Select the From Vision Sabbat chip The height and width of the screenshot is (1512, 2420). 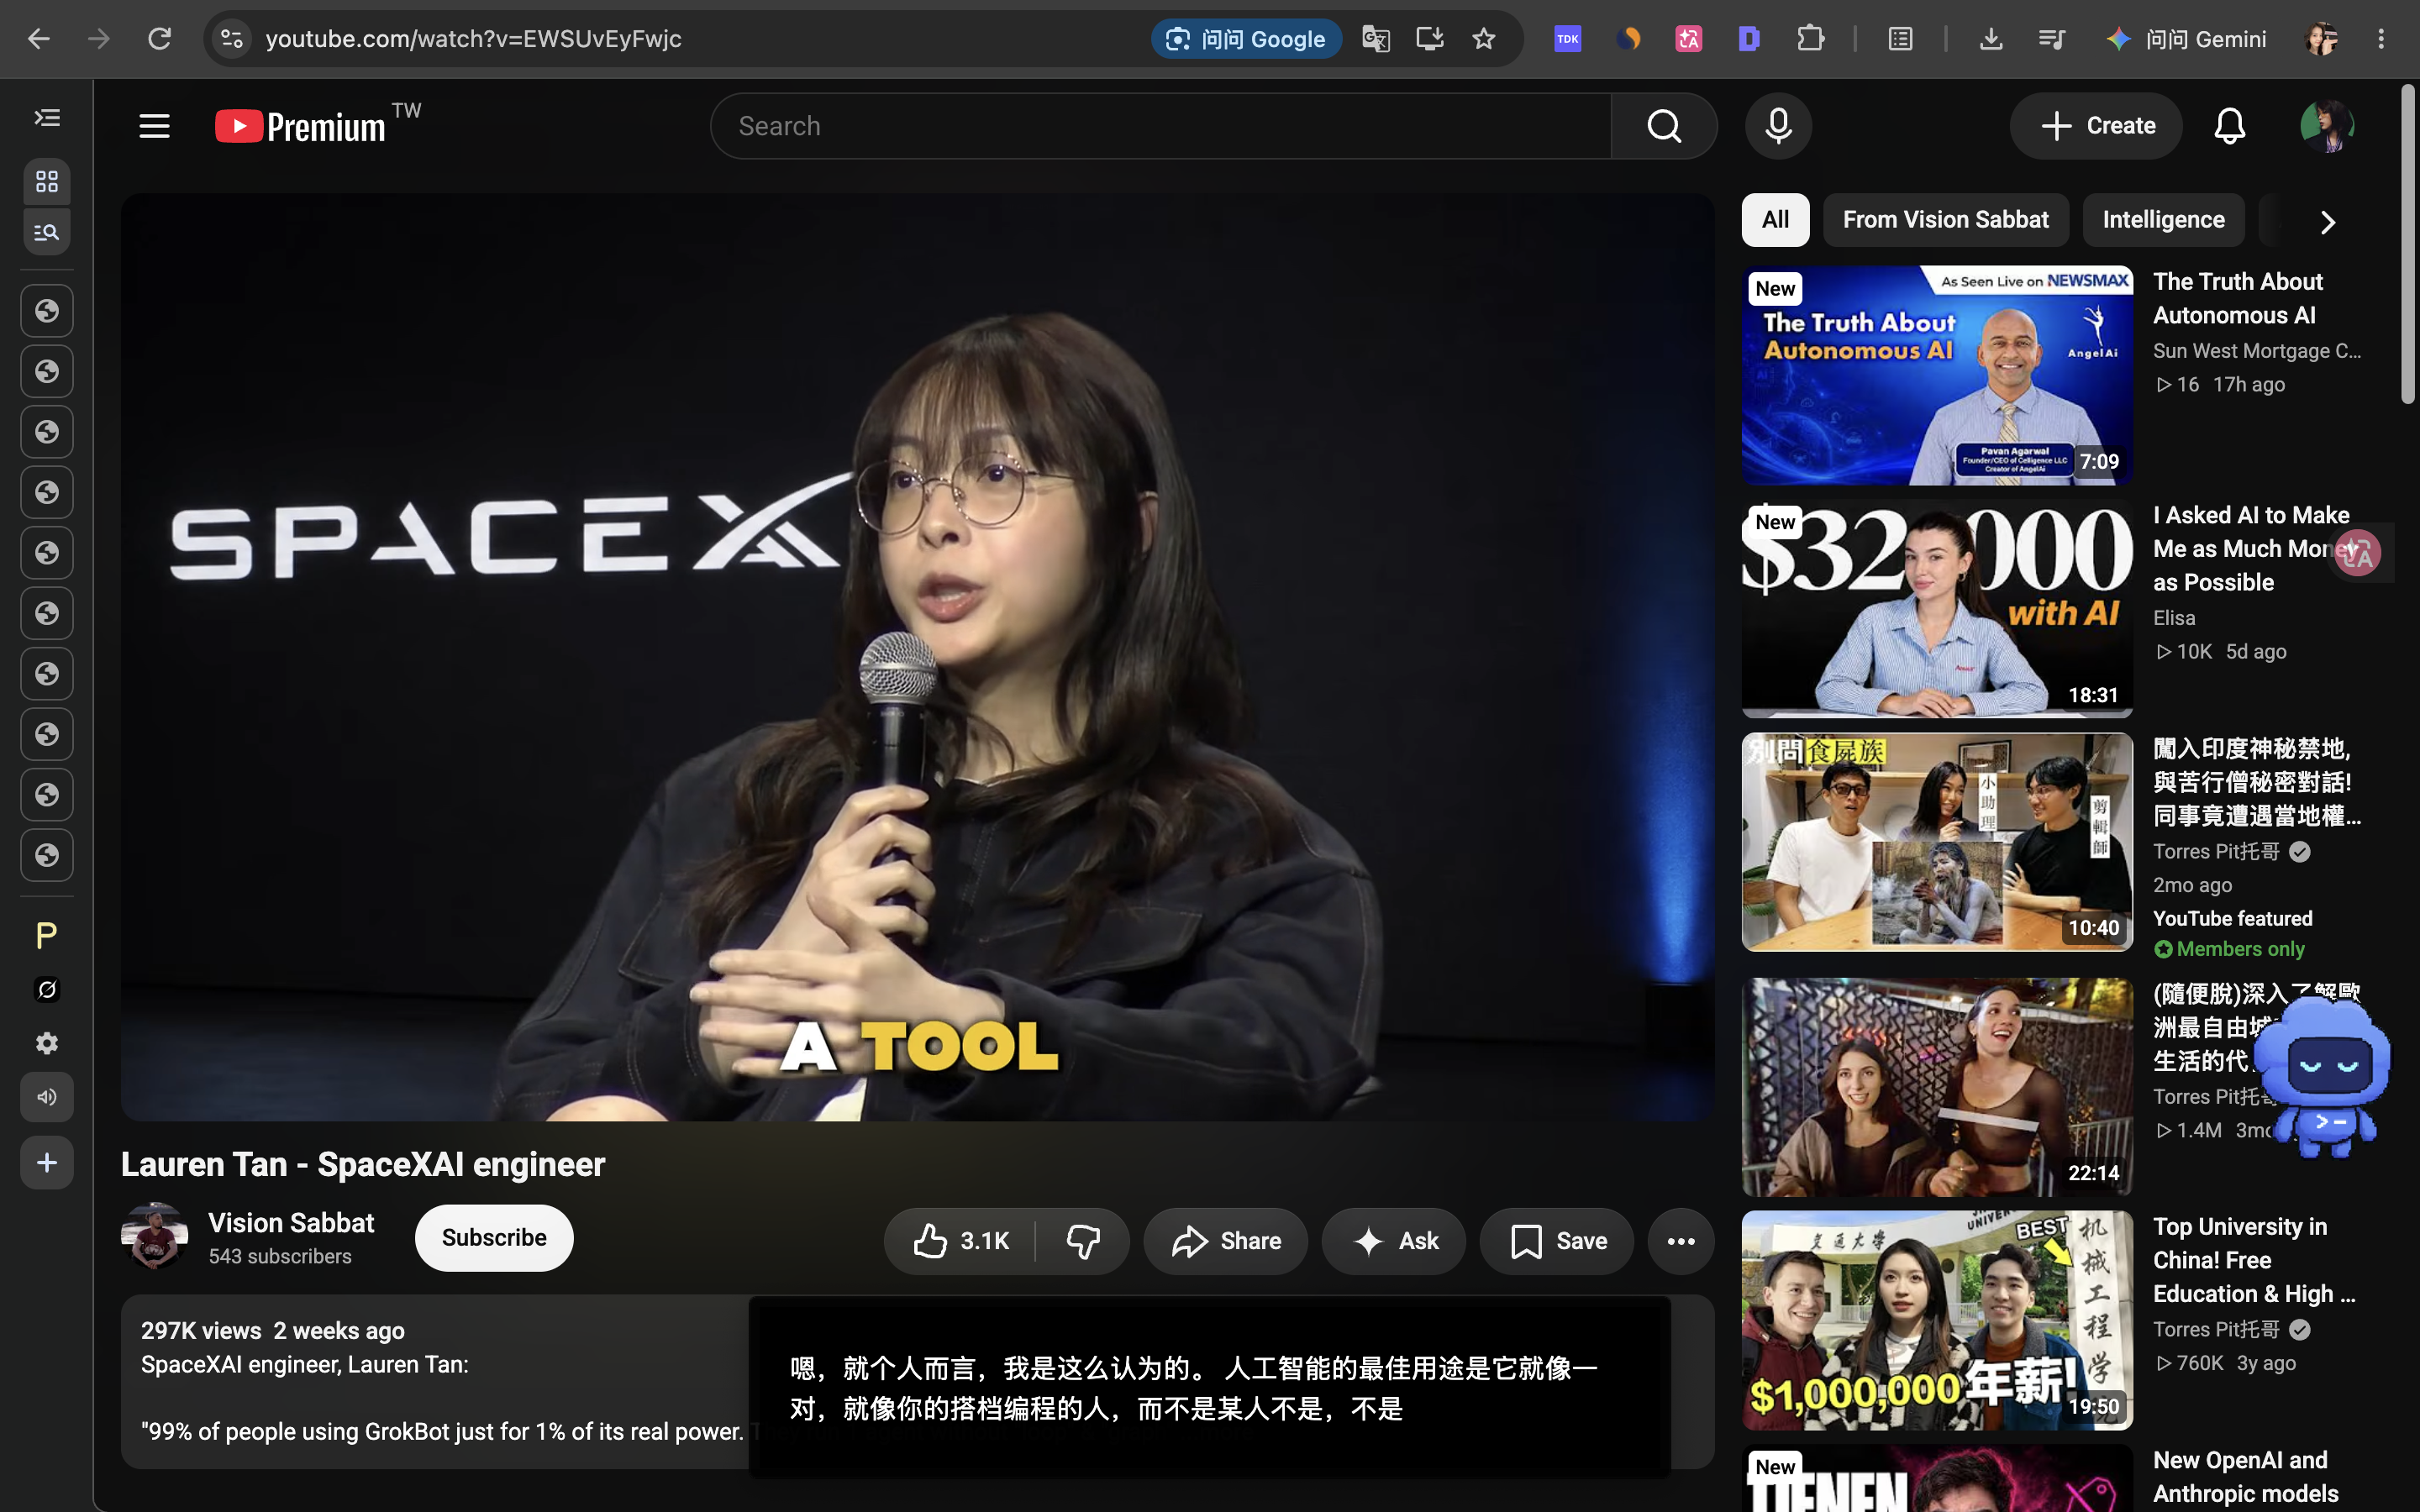pos(1945,220)
